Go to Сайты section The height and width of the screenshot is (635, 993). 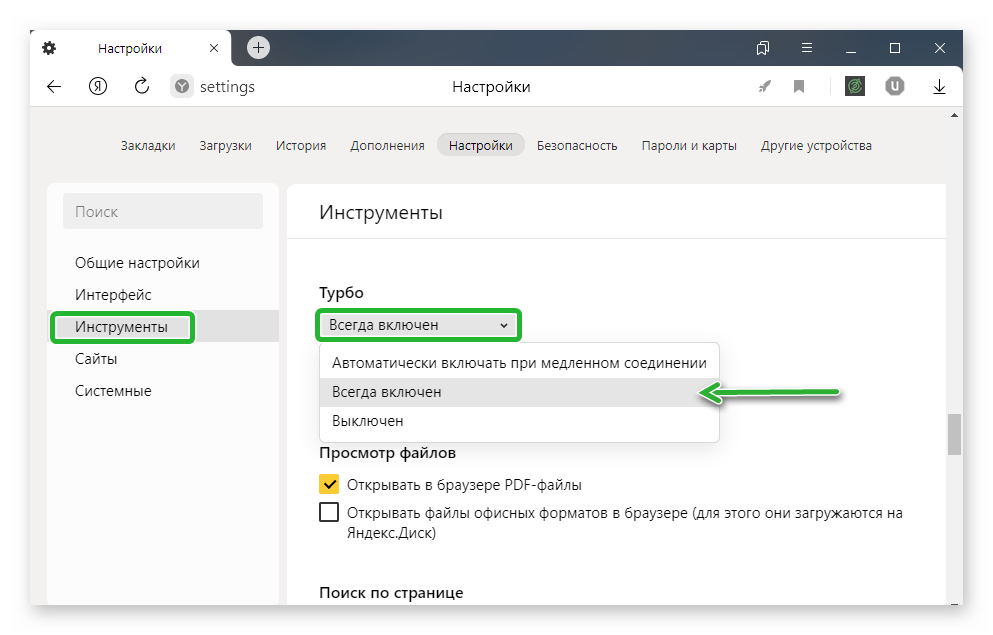[96, 359]
